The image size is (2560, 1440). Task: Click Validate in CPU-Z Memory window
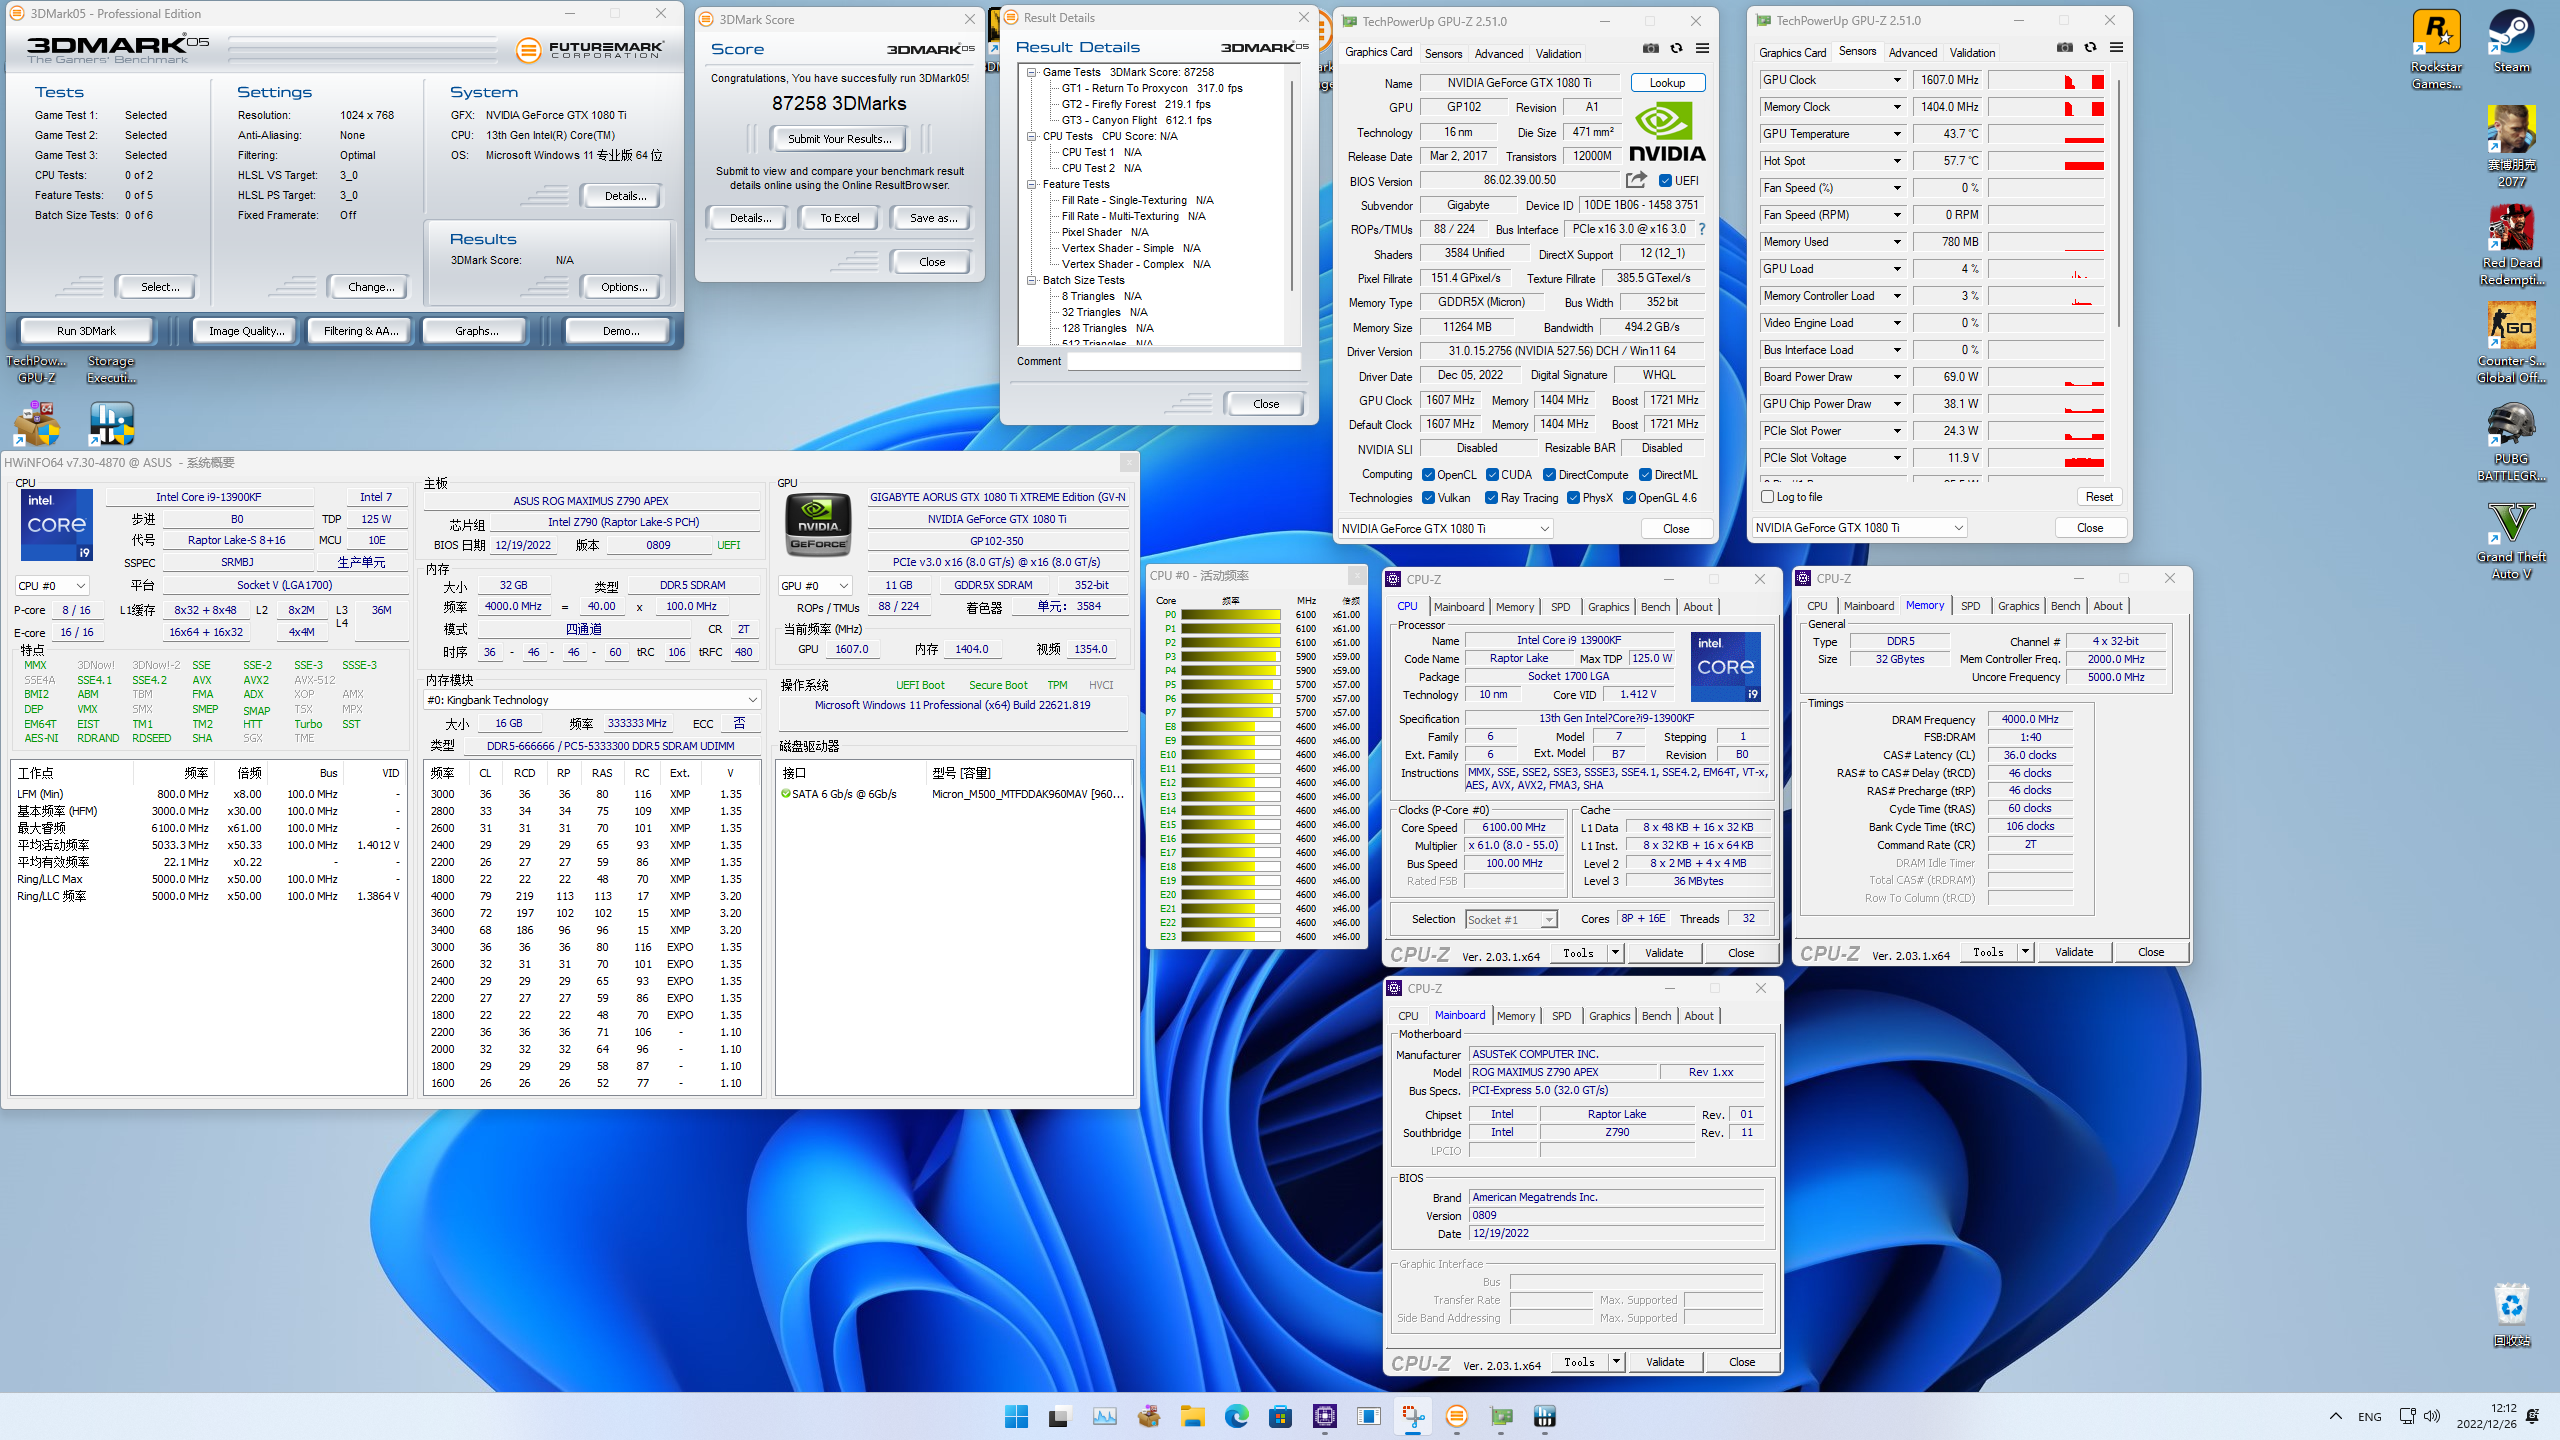pos(2073,952)
